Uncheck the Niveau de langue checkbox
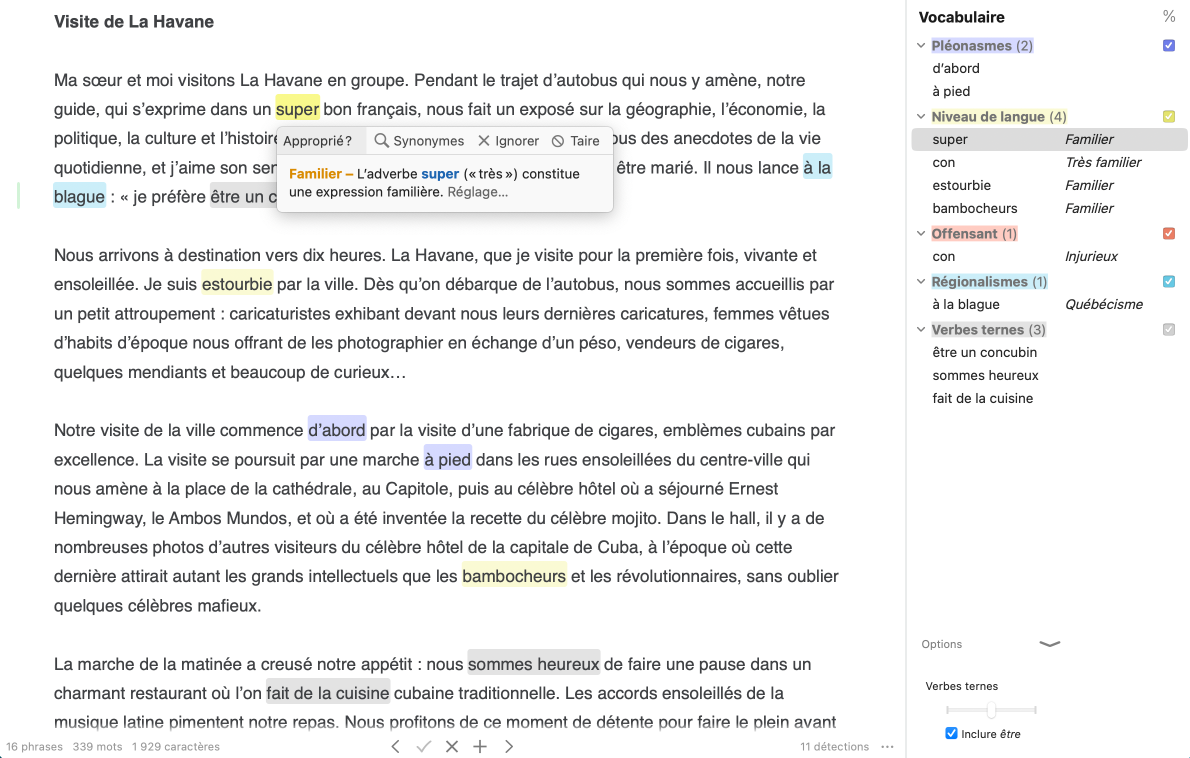This screenshot has width=1190, height=758. coord(1169,116)
